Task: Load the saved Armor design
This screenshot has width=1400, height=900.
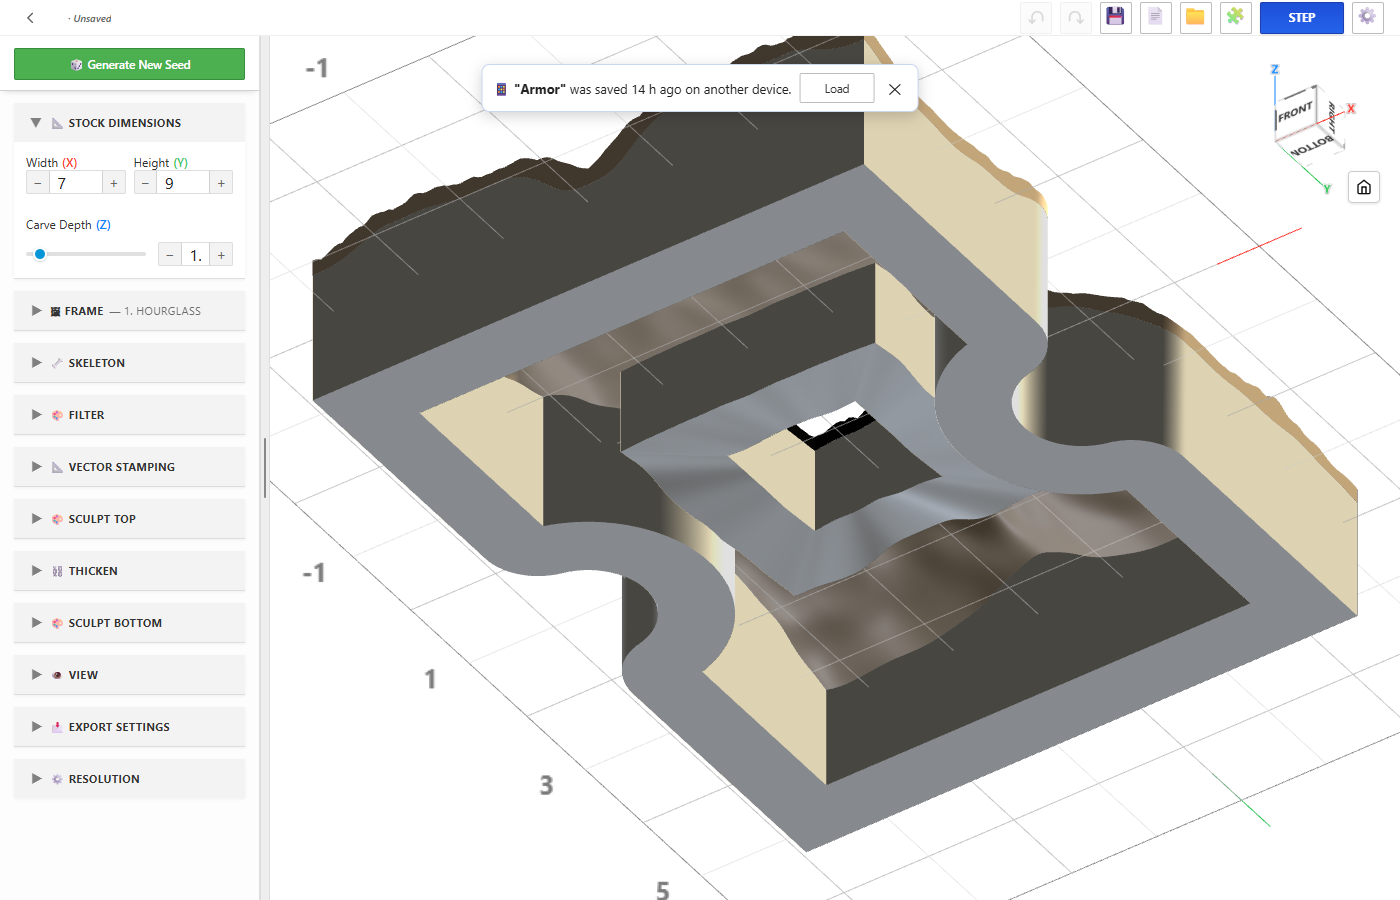Action: pyautogui.click(x=837, y=89)
